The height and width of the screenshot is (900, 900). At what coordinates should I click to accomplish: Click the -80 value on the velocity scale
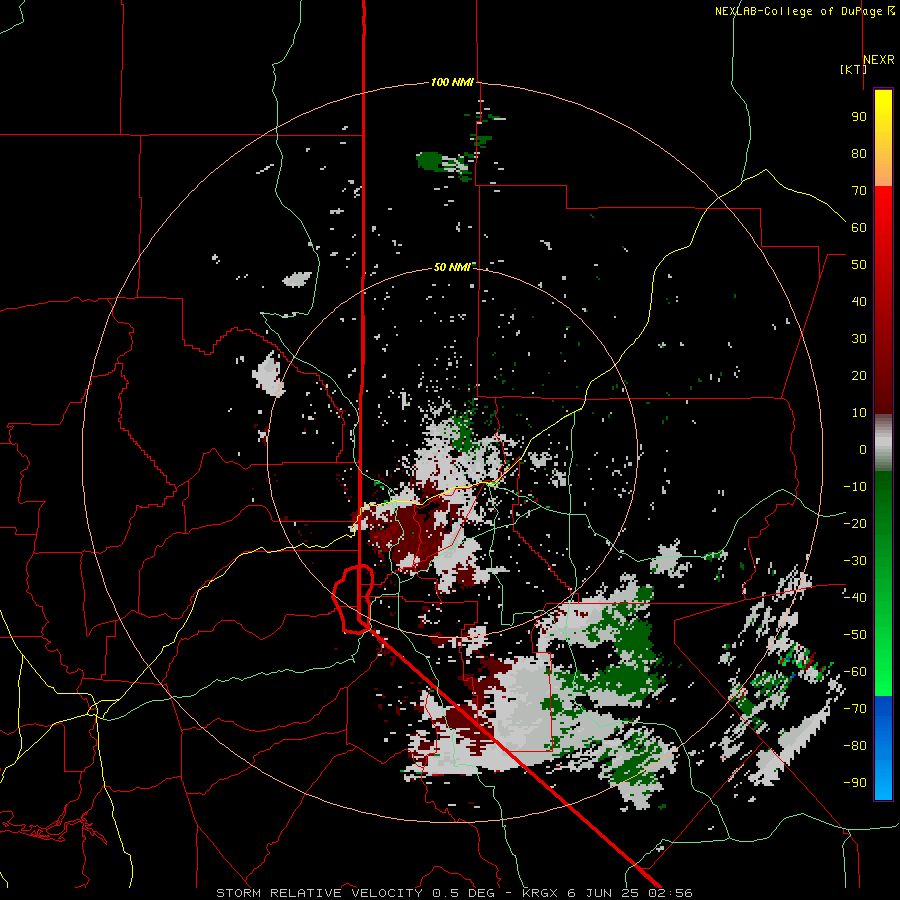click(x=855, y=746)
